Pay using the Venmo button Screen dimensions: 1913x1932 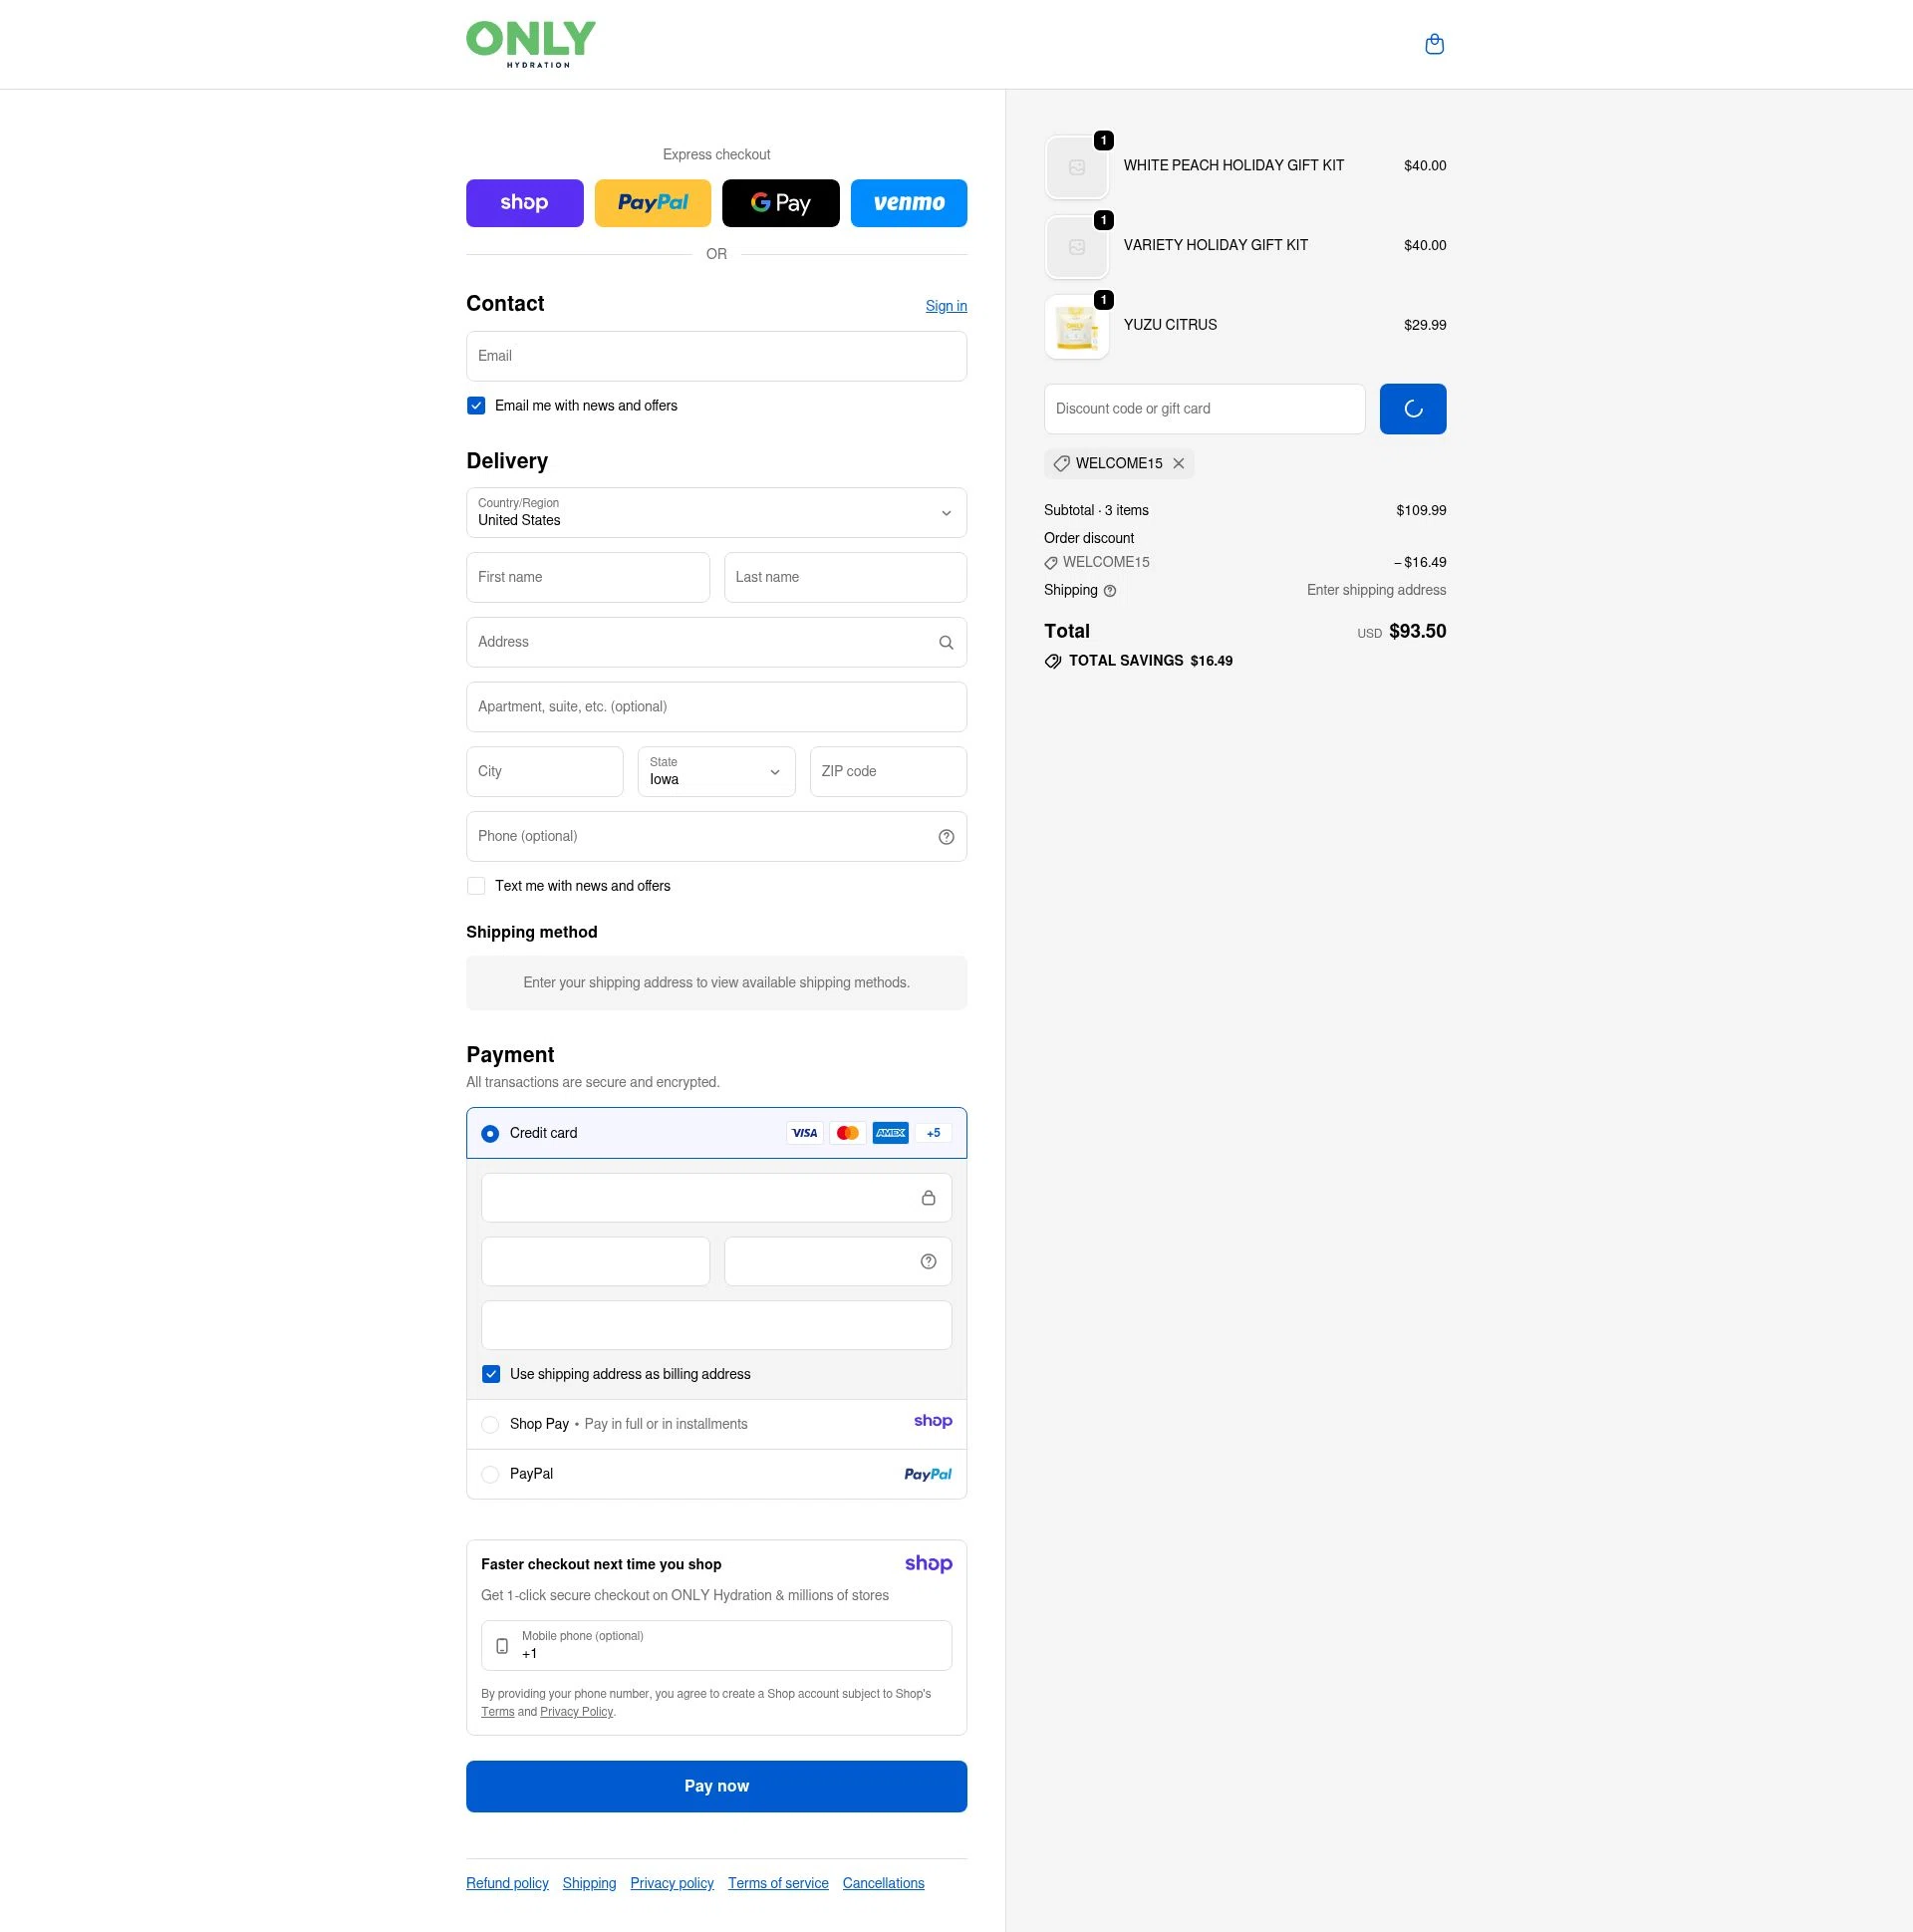click(908, 203)
